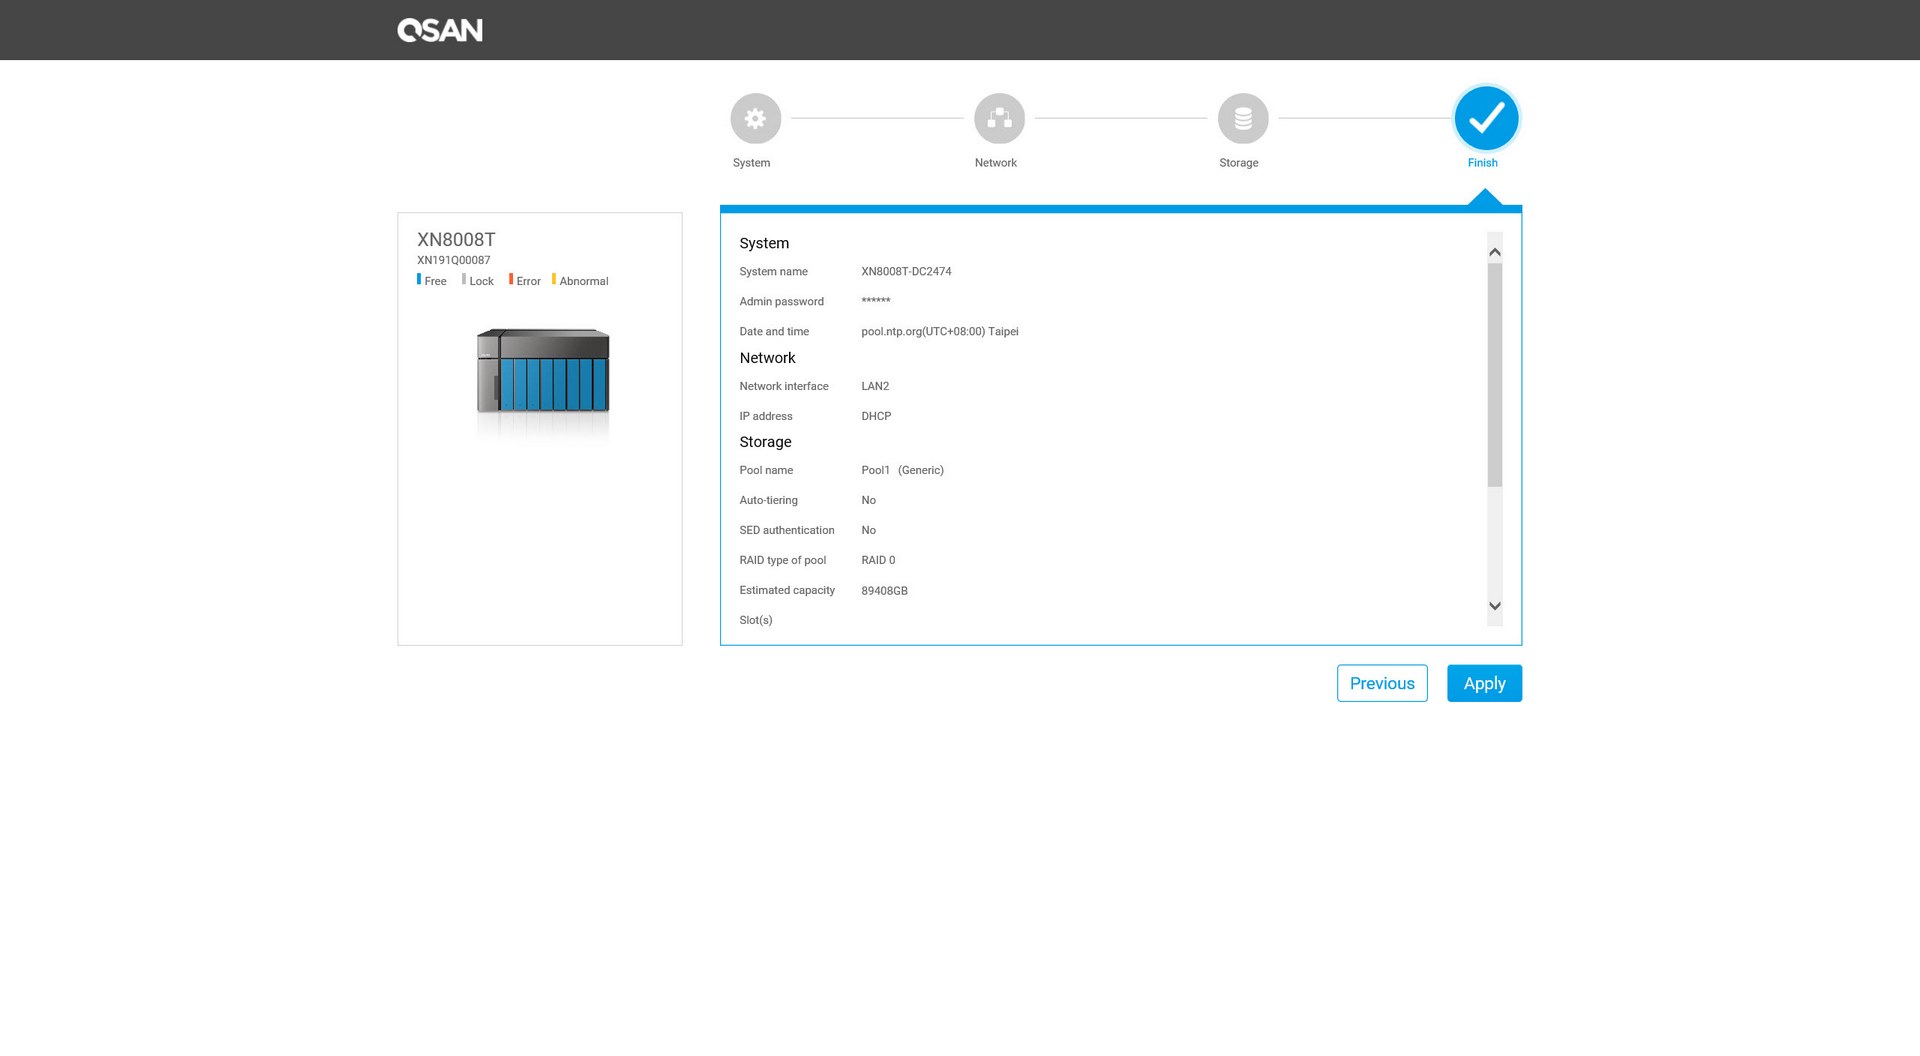The image size is (1920, 1056).
Task: Click the System step label
Action: pos(751,163)
